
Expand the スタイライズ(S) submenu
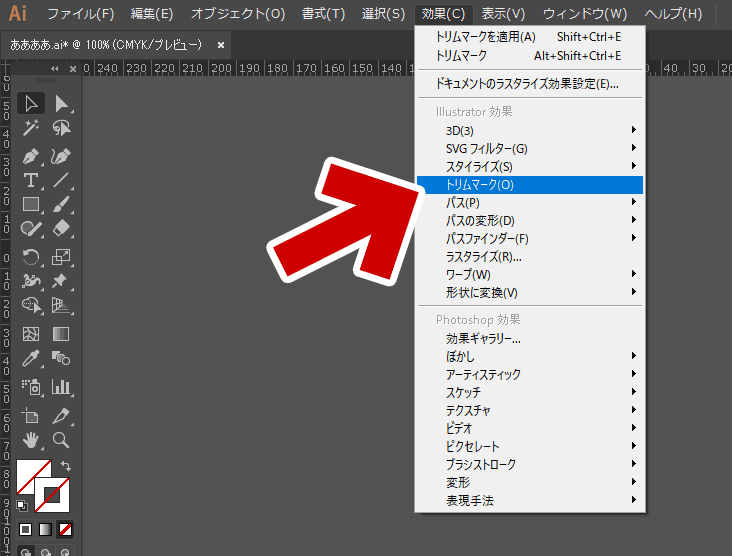[x=530, y=167]
